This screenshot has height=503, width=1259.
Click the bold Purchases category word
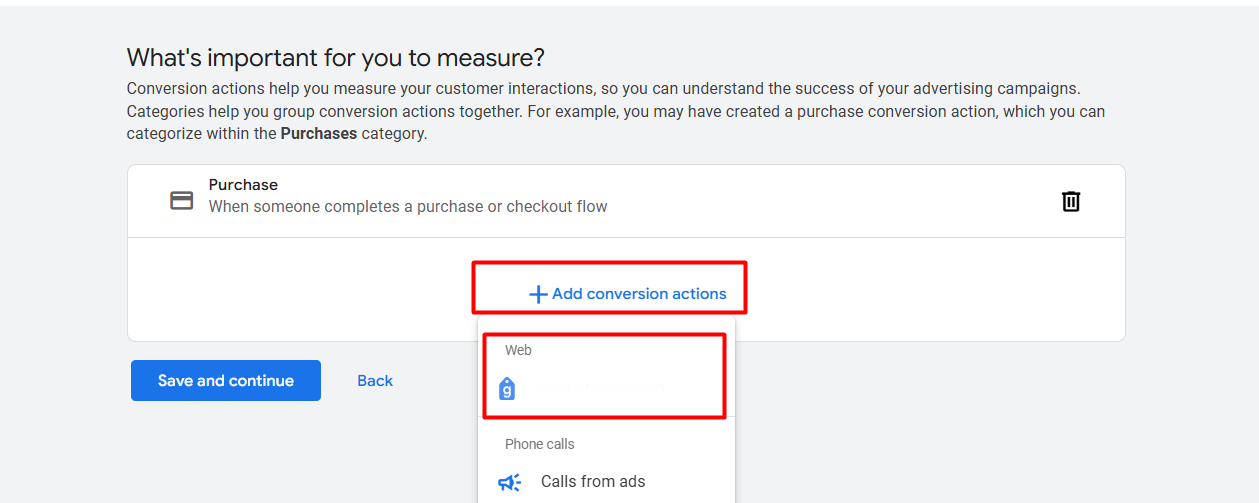pos(318,133)
